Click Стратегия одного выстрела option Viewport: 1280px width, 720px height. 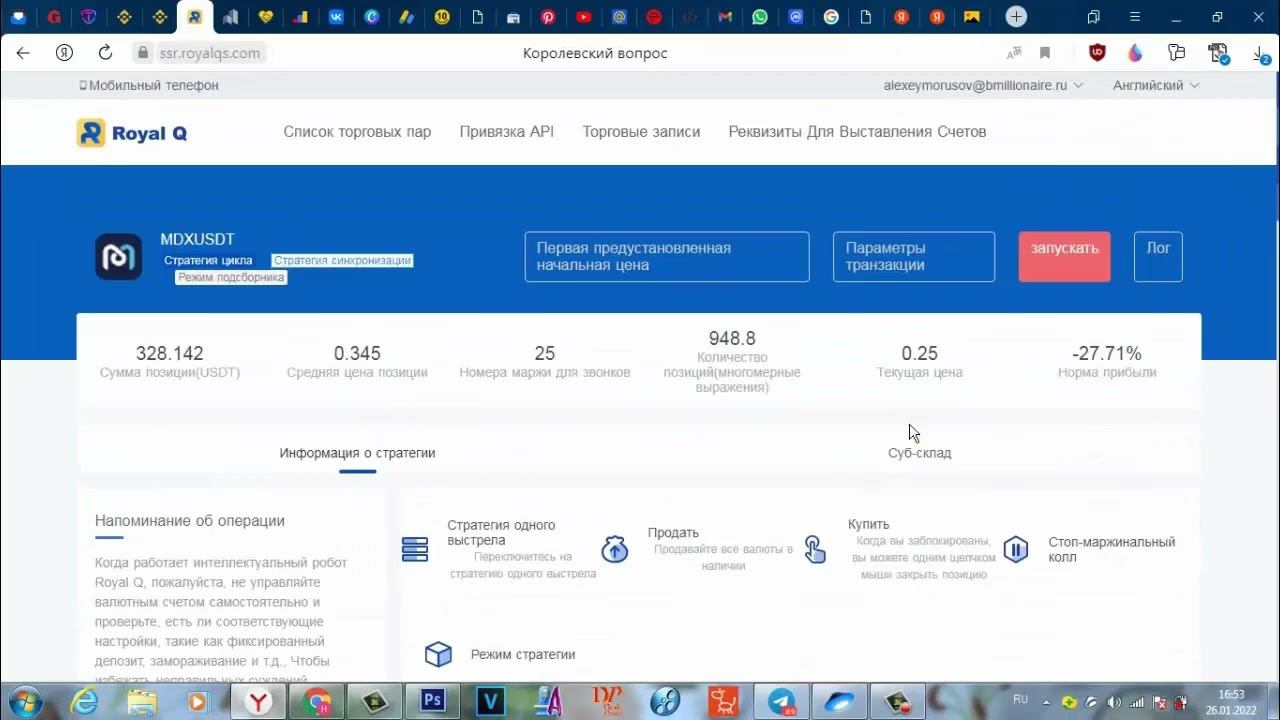coord(501,532)
